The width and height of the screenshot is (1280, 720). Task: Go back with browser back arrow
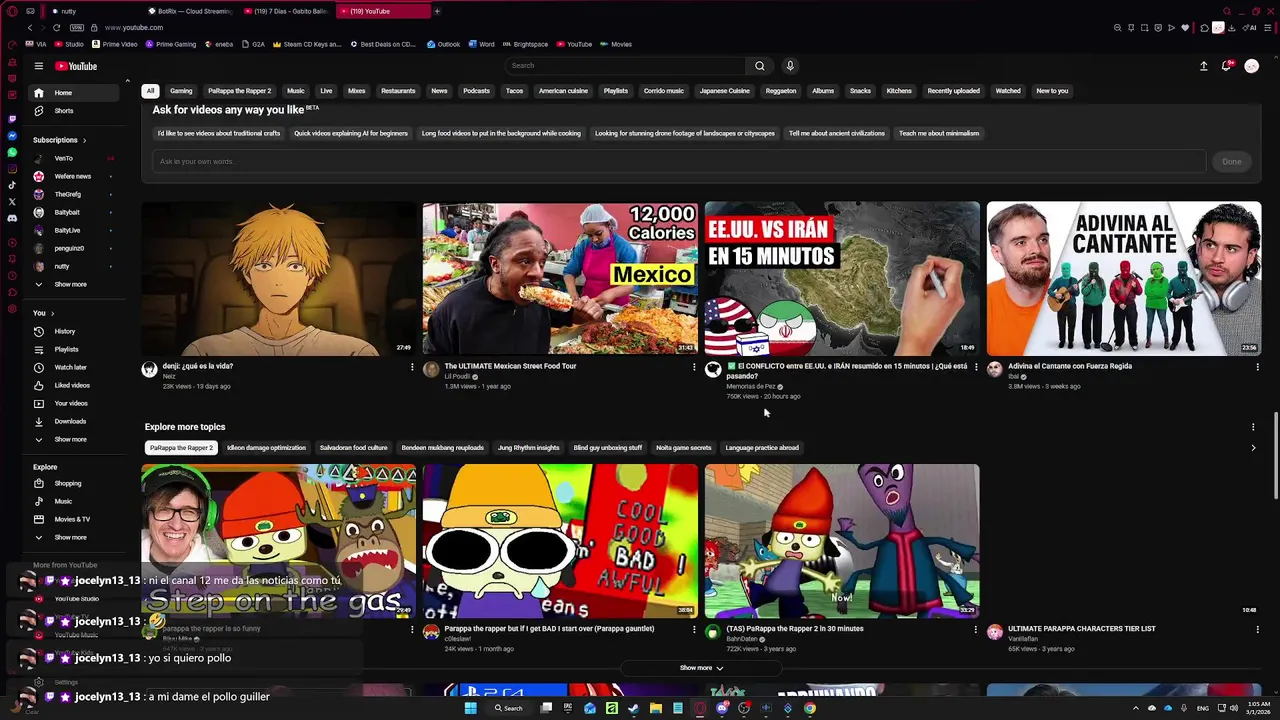pyautogui.click(x=29, y=28)
